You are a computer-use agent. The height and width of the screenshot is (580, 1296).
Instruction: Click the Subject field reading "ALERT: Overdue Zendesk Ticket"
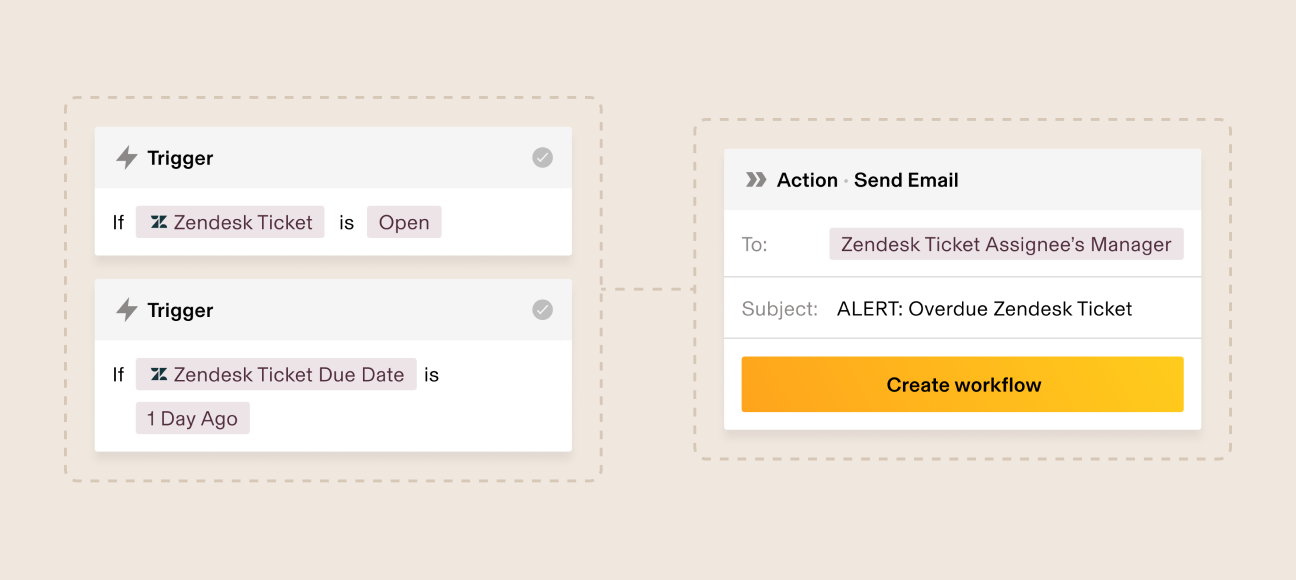pos(984,309)
